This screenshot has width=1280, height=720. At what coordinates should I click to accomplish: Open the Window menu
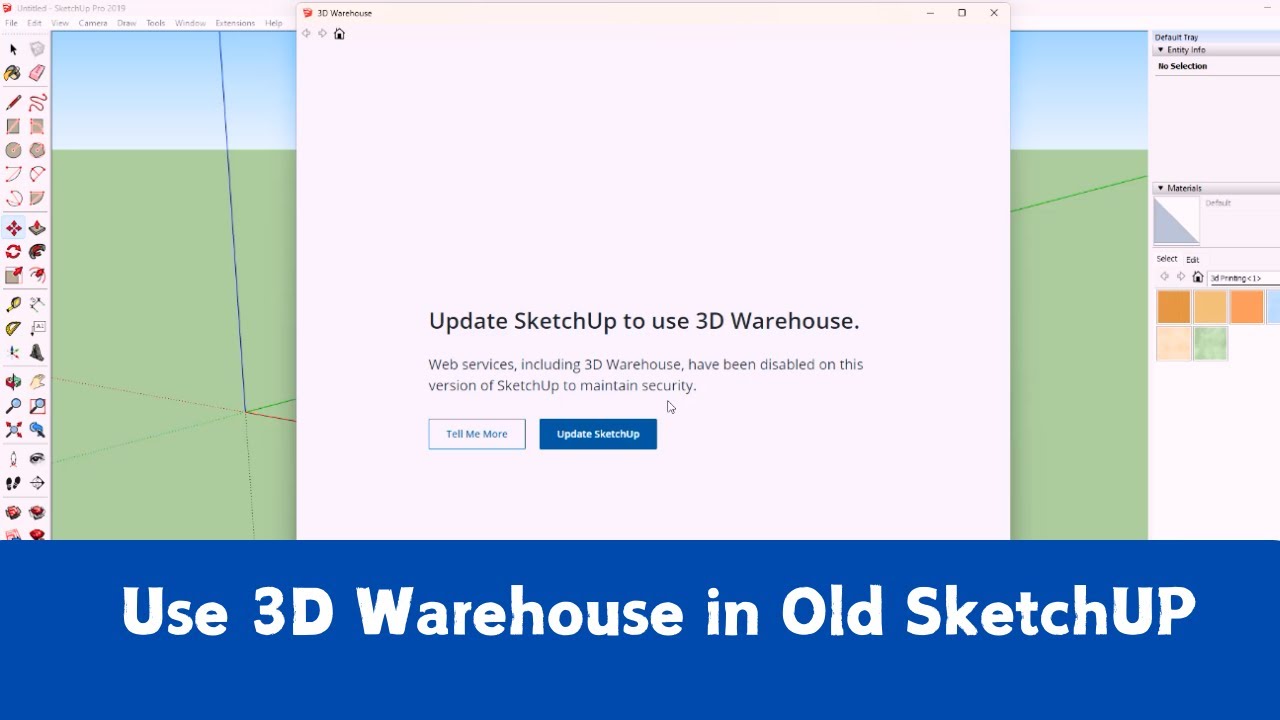pos(190,23)
